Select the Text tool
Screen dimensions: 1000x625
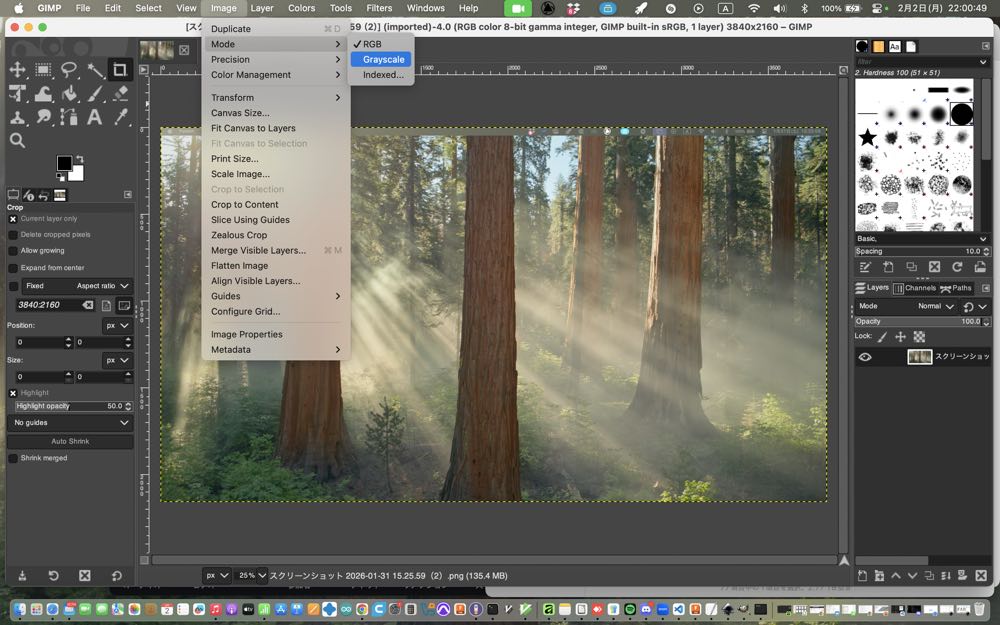(x=95, y=117)
